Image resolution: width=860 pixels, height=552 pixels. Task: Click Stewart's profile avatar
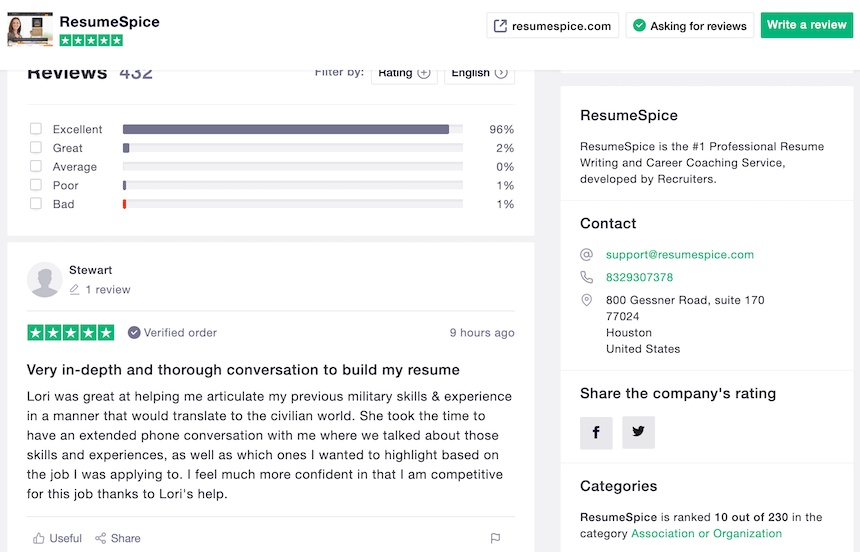pos(44,280)
